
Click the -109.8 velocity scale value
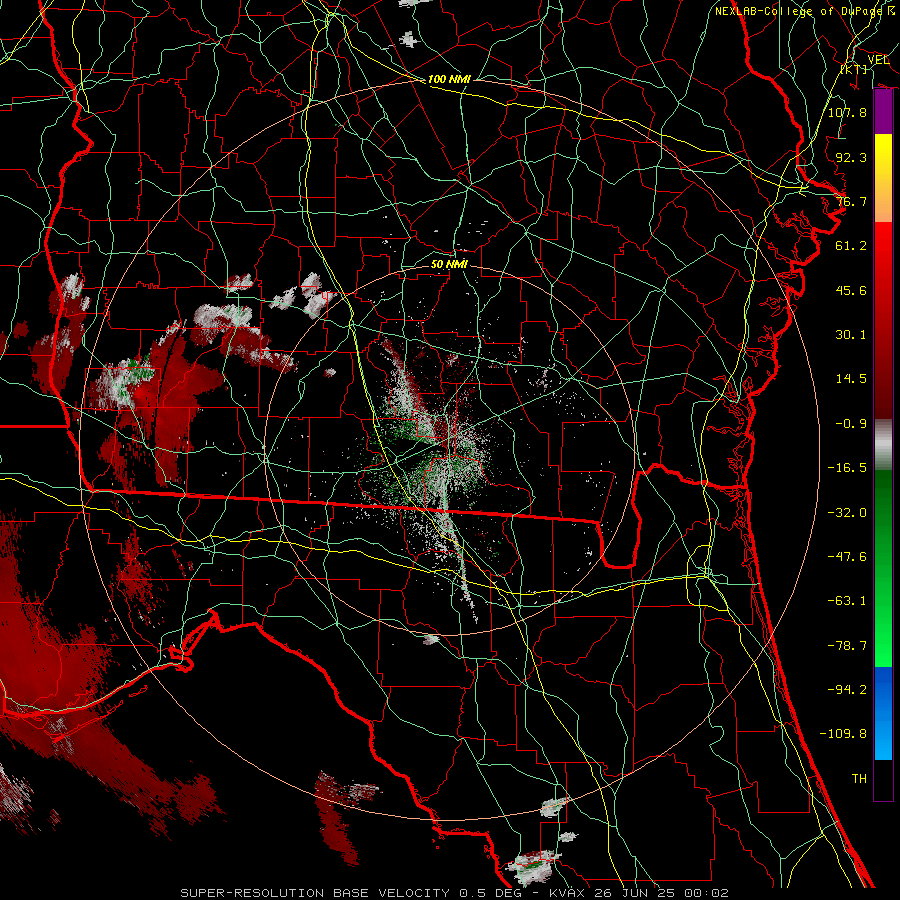[843, 734]
